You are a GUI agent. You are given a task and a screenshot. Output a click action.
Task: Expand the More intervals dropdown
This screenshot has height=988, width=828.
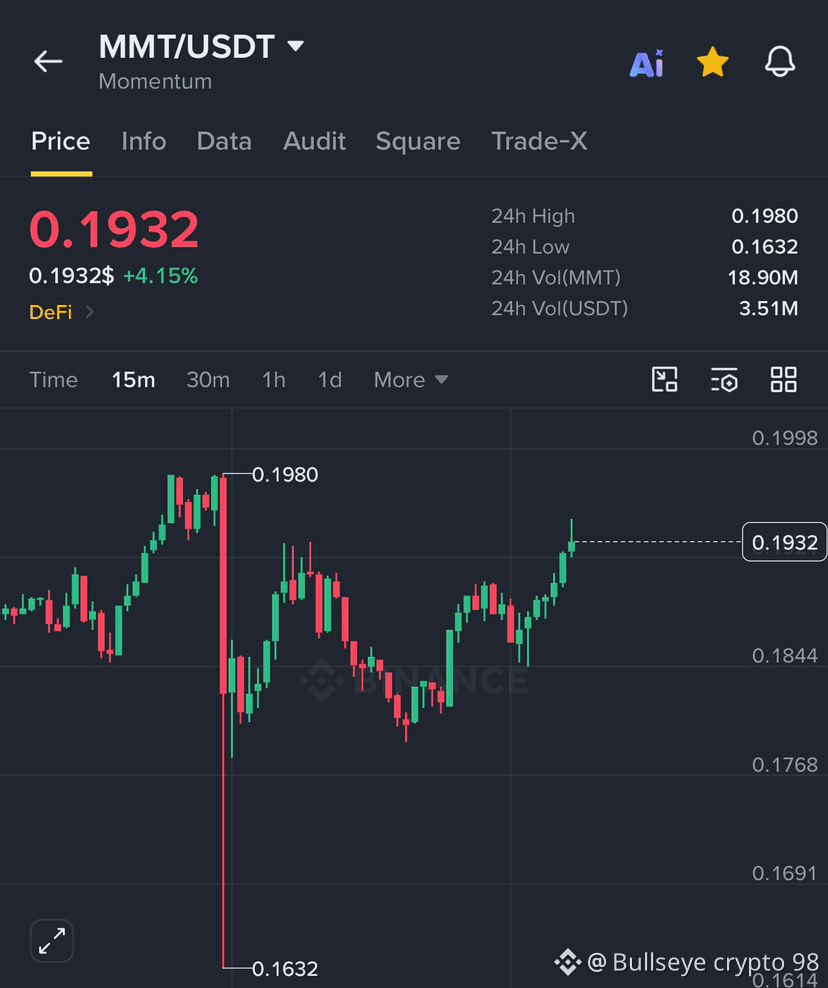pos(411,380)
